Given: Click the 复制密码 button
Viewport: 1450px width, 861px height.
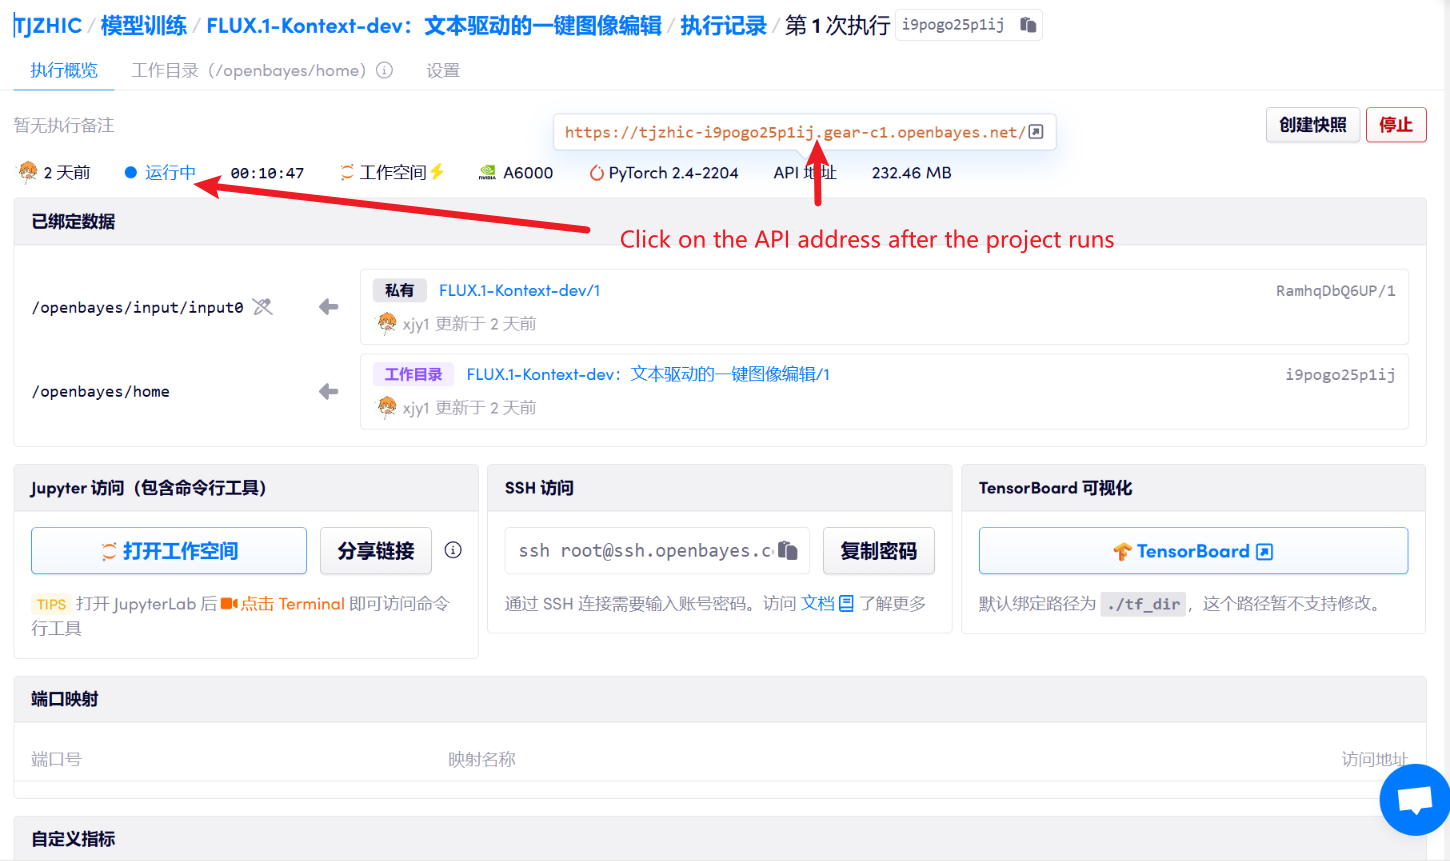Looking at the screenshot, I should tap(878, 551).
